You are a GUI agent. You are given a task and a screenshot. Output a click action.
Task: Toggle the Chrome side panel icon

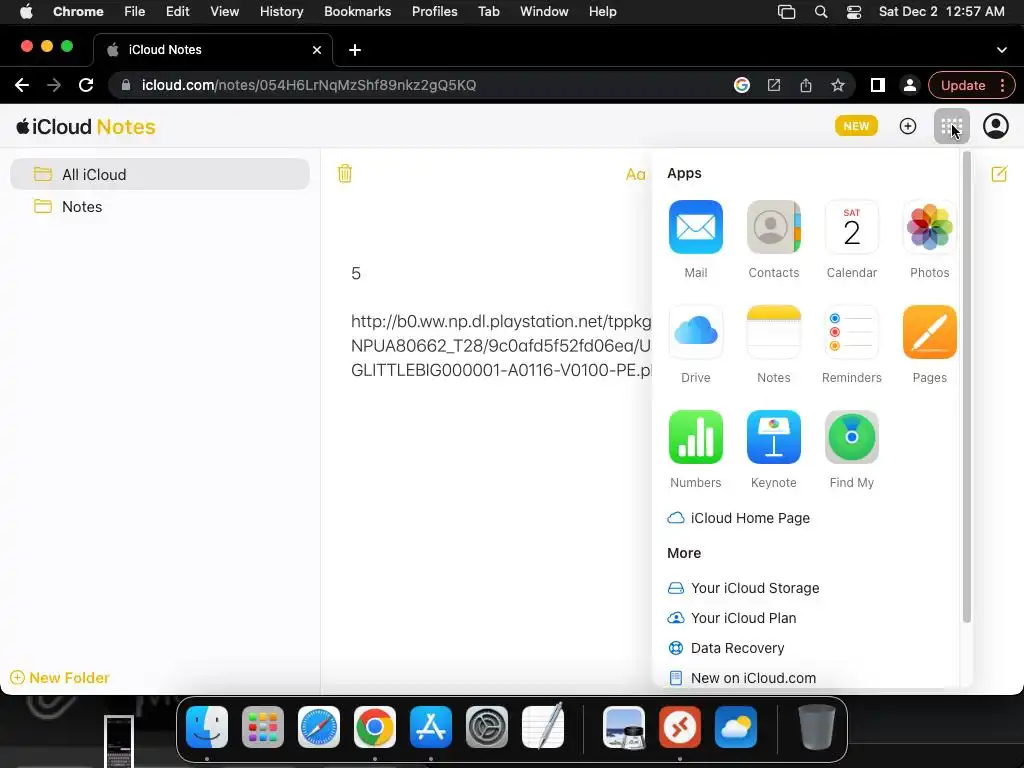click(878, 85)
